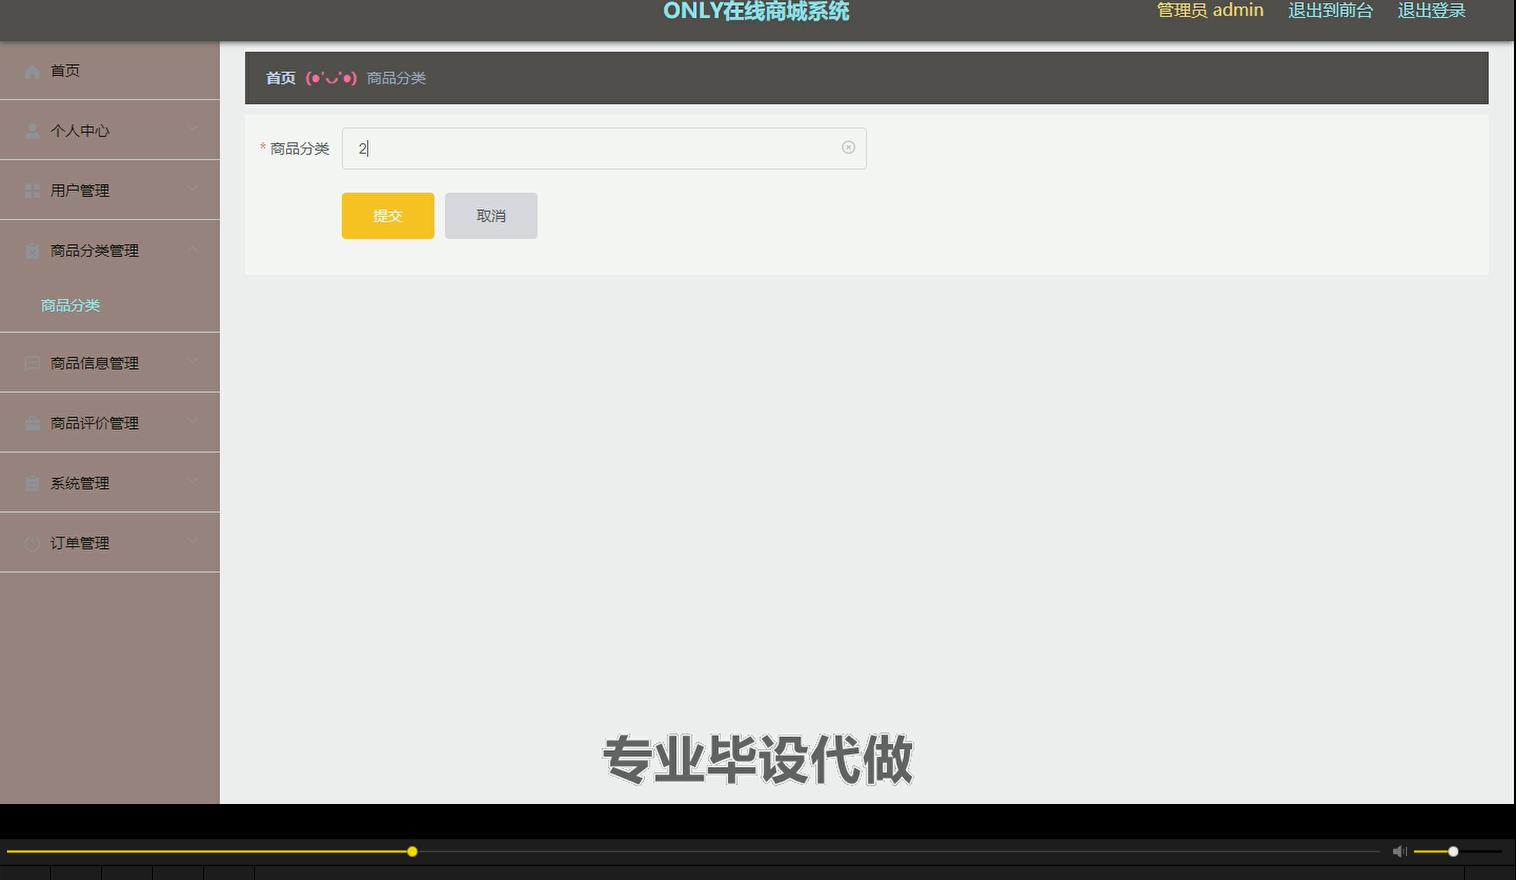This screenshot has width=1516, height=880.
Task: Adjust the volume slider handle
Action: pos(1453,851)
